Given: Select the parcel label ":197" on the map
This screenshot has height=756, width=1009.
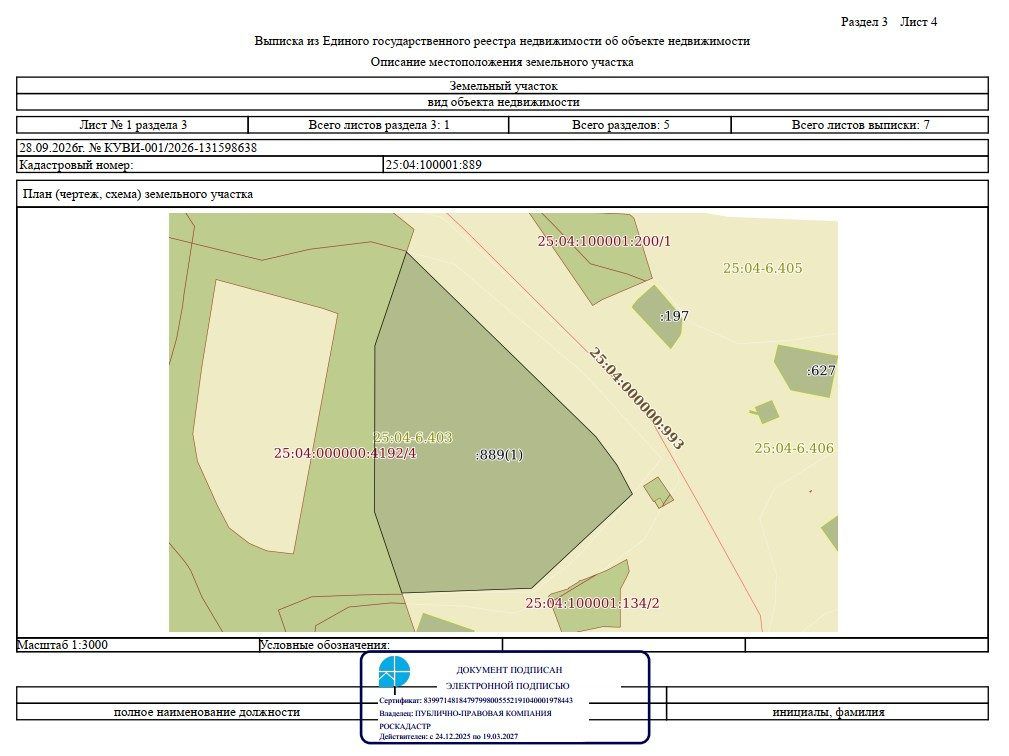Looking at the screenshot, I should 674,316.
